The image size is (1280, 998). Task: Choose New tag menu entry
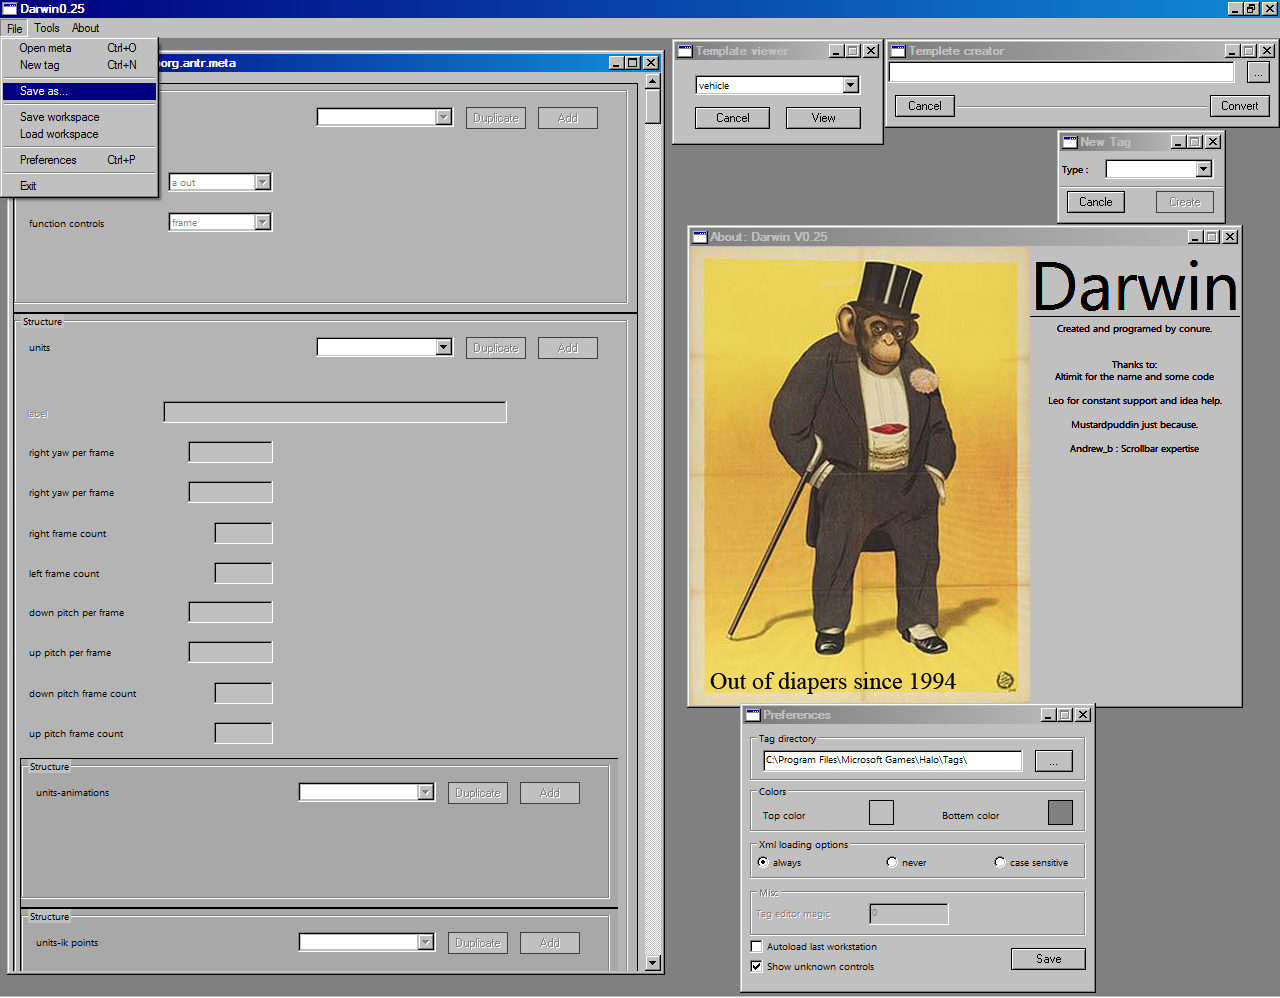coord(78,65)
